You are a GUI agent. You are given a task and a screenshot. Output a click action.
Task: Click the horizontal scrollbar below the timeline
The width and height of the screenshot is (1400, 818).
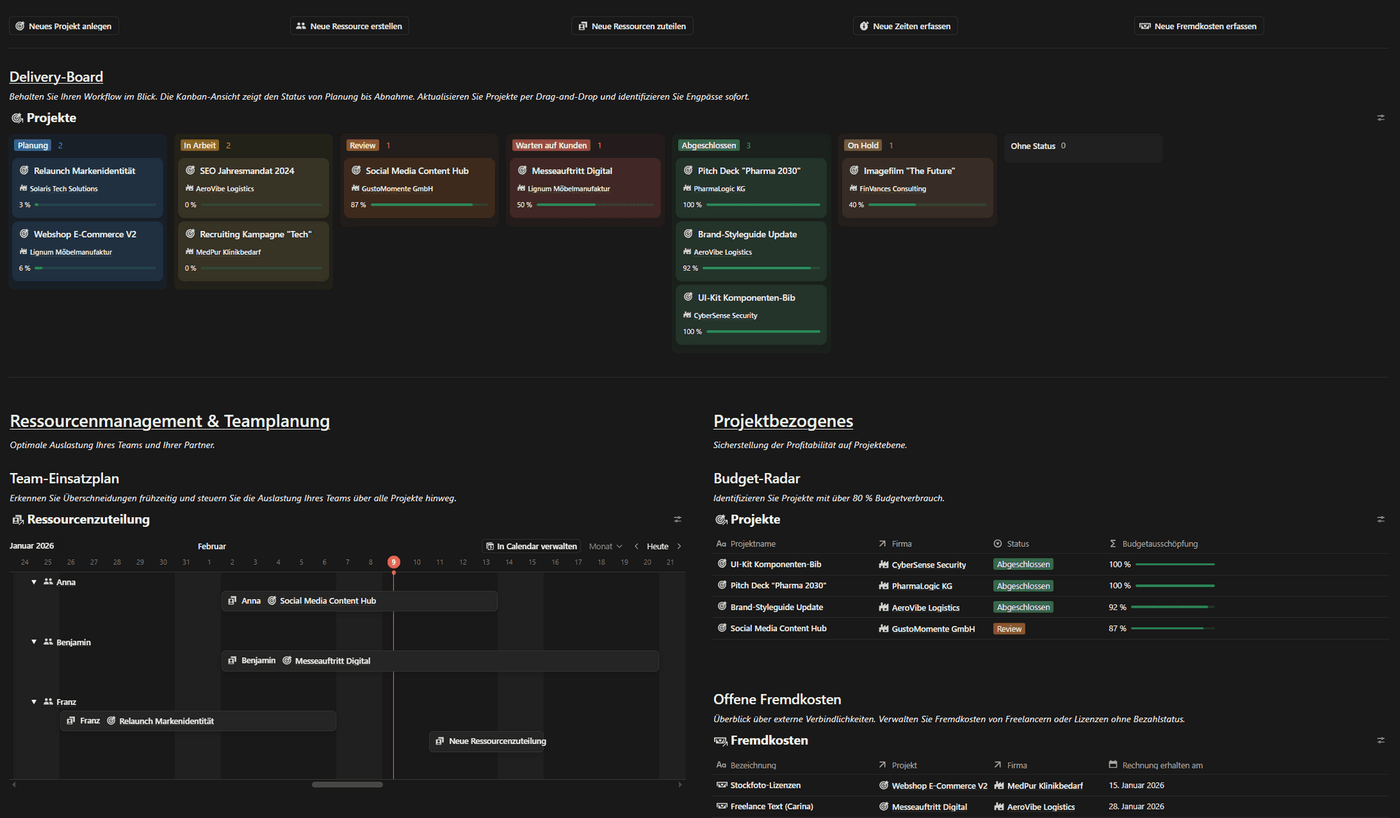347,785
